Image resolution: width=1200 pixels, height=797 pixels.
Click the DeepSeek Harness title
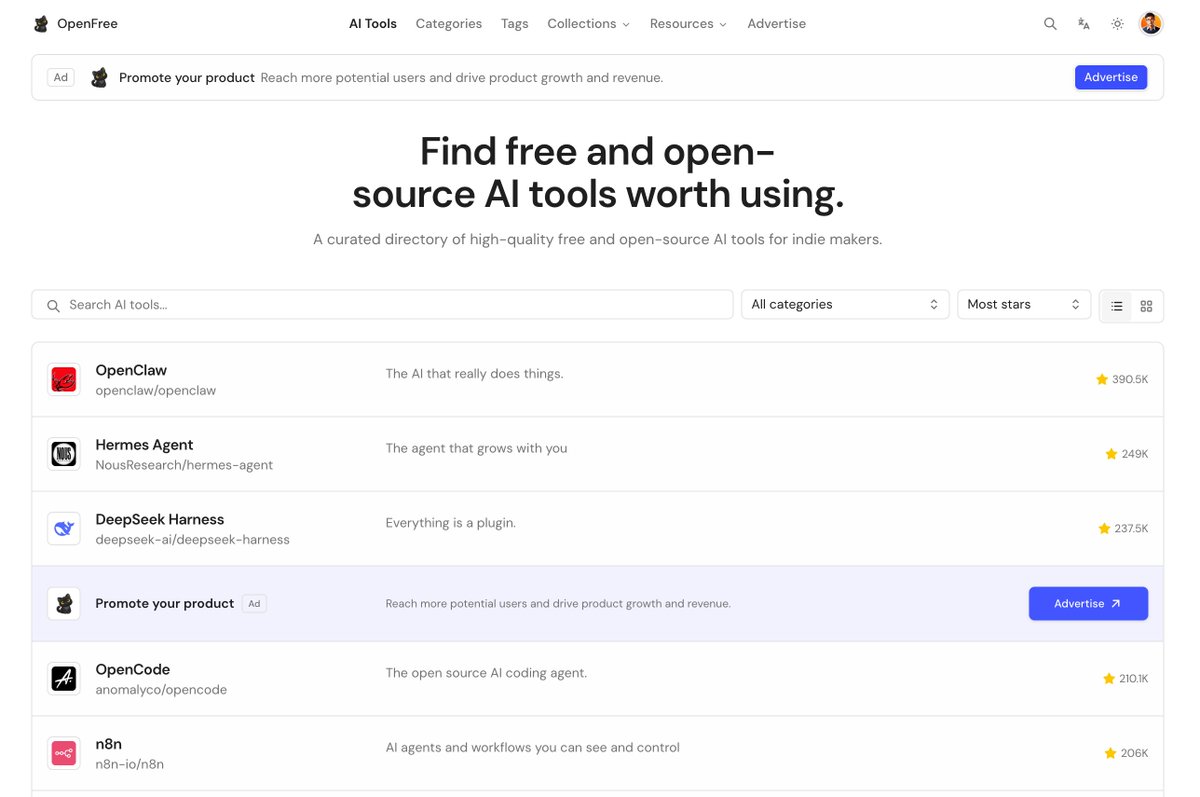click(160, 520)
